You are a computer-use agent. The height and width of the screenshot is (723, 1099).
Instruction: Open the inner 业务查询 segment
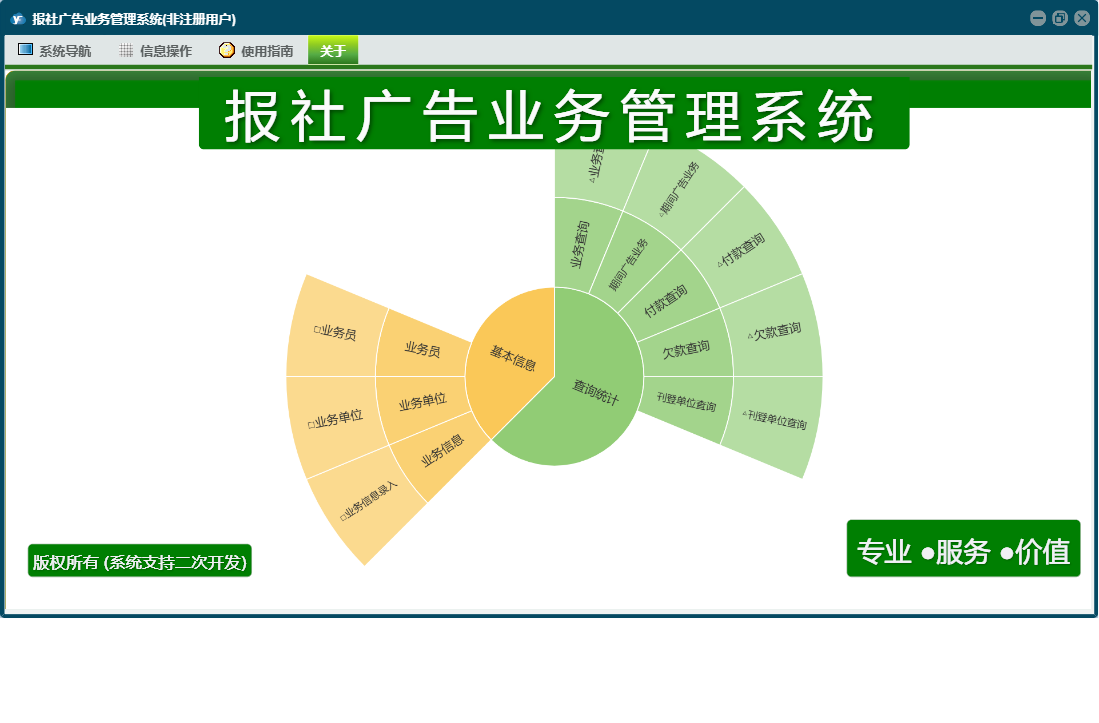(x=580, y=244)
